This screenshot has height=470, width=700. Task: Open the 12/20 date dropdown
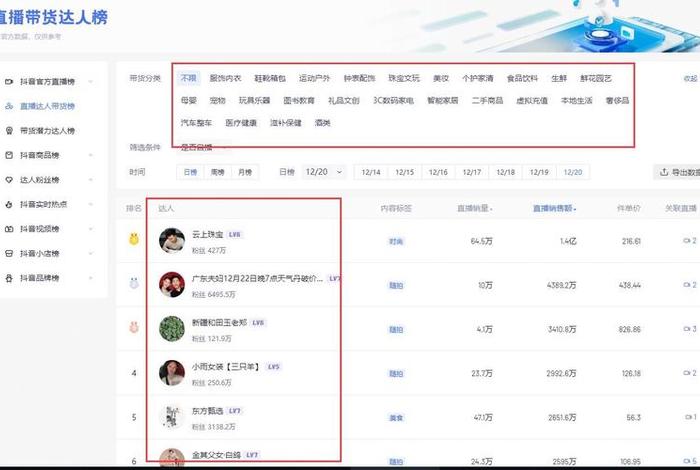tap(324, 172)
